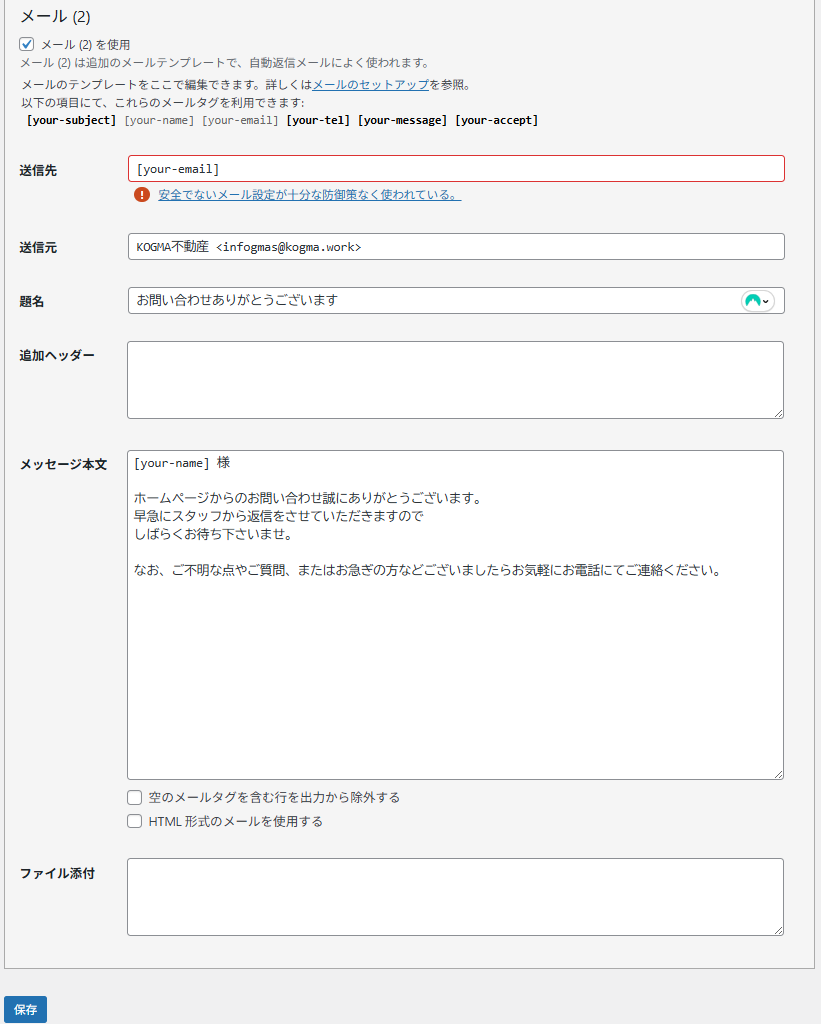The width and height of the screenshot is (821, 1024).
Task: Click the 追加ヘッダー textarea resize handle
Action: [777, 412]
